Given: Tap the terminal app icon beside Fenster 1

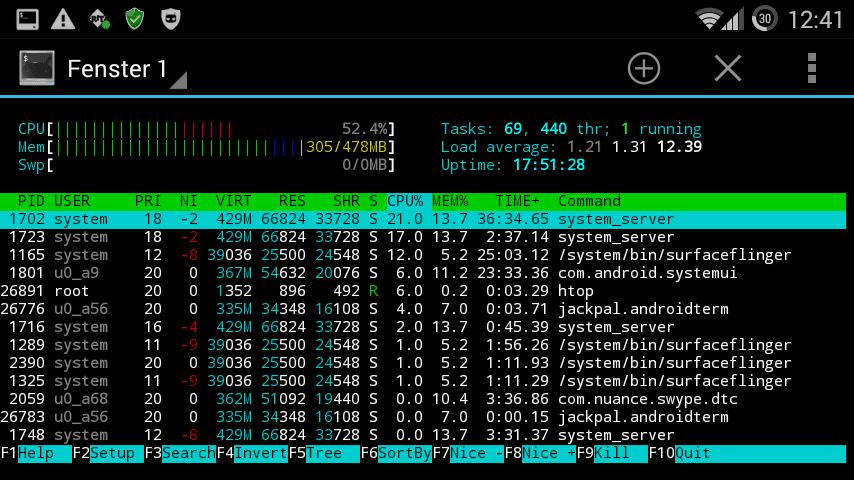Looking at the screenshot, I should click(x=37, y=68).
